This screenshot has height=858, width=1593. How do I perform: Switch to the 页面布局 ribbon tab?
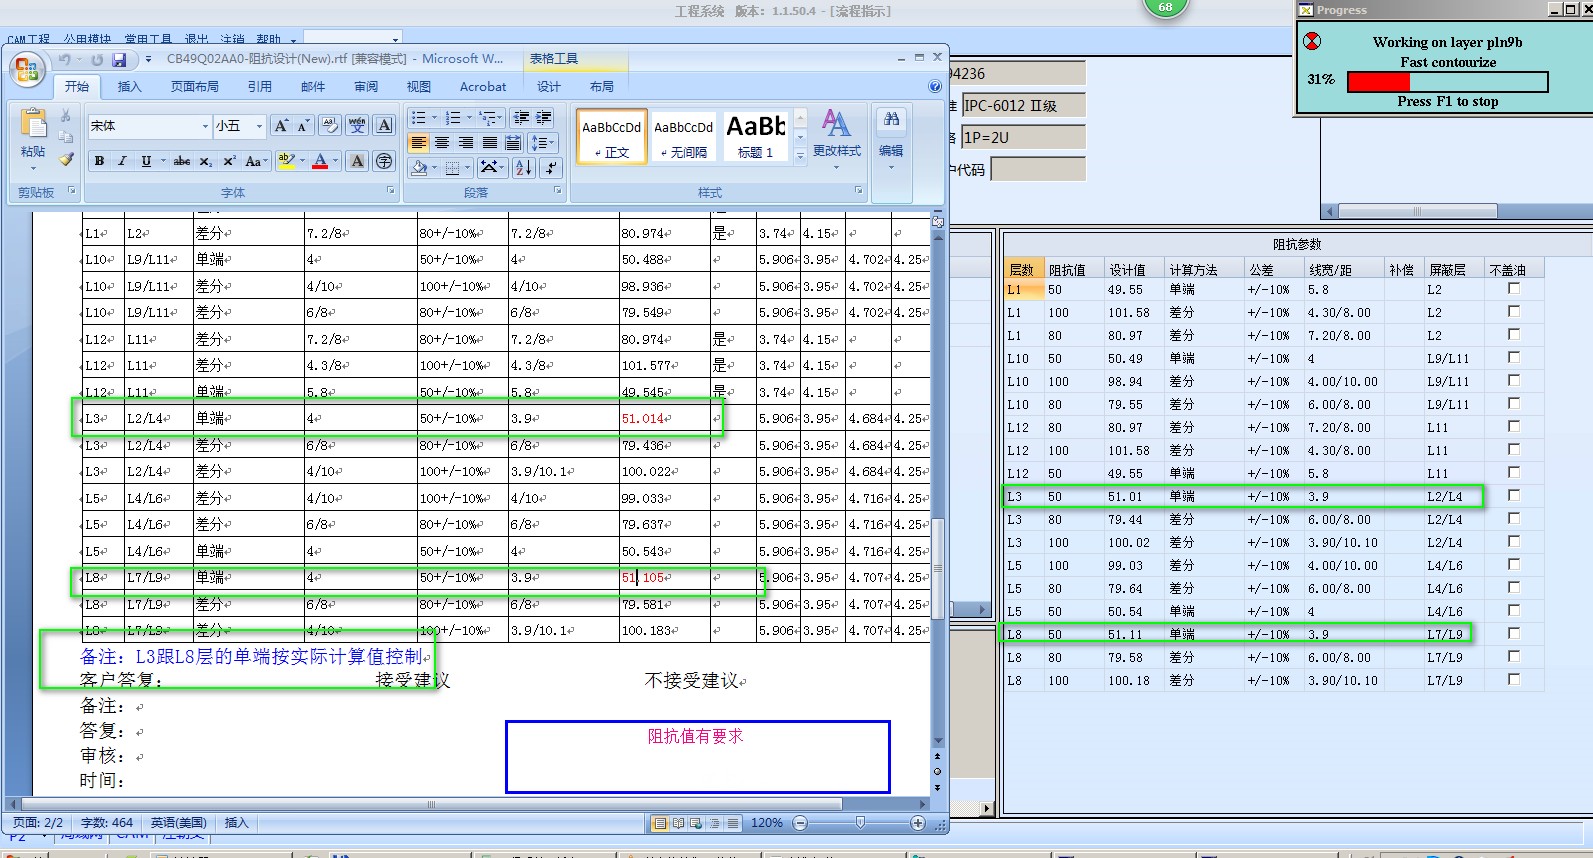tap(194, 87)
